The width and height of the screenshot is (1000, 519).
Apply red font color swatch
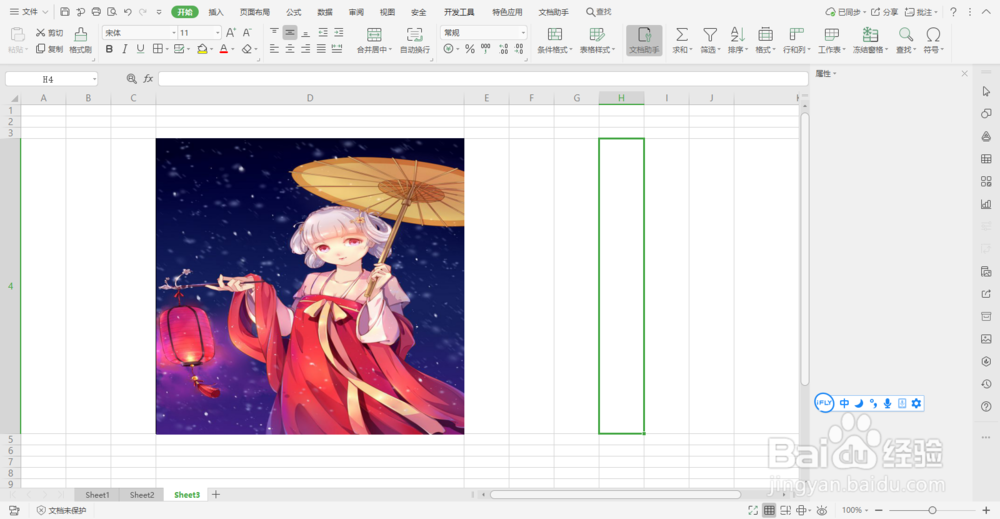click(224, 49)
